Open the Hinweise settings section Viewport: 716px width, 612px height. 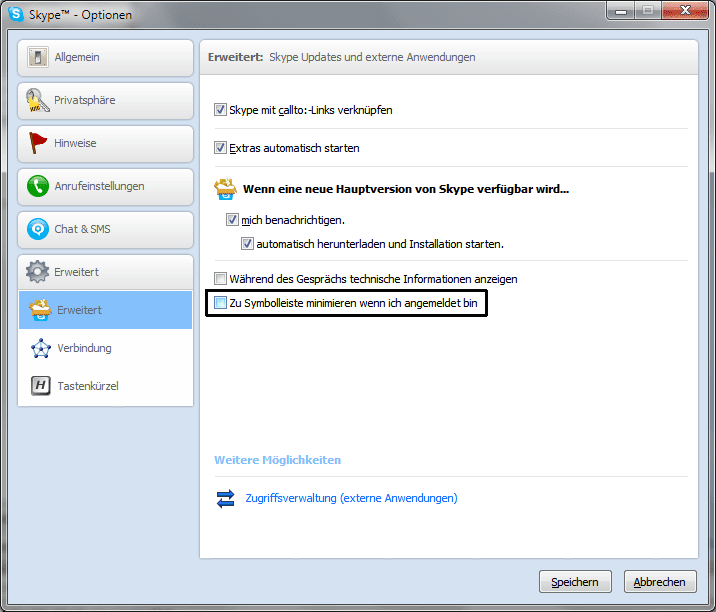coord(105,143)
